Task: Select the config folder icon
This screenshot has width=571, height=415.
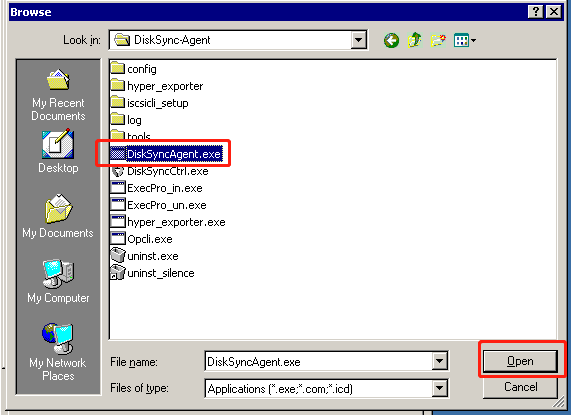Action: [x=118, y=68]
